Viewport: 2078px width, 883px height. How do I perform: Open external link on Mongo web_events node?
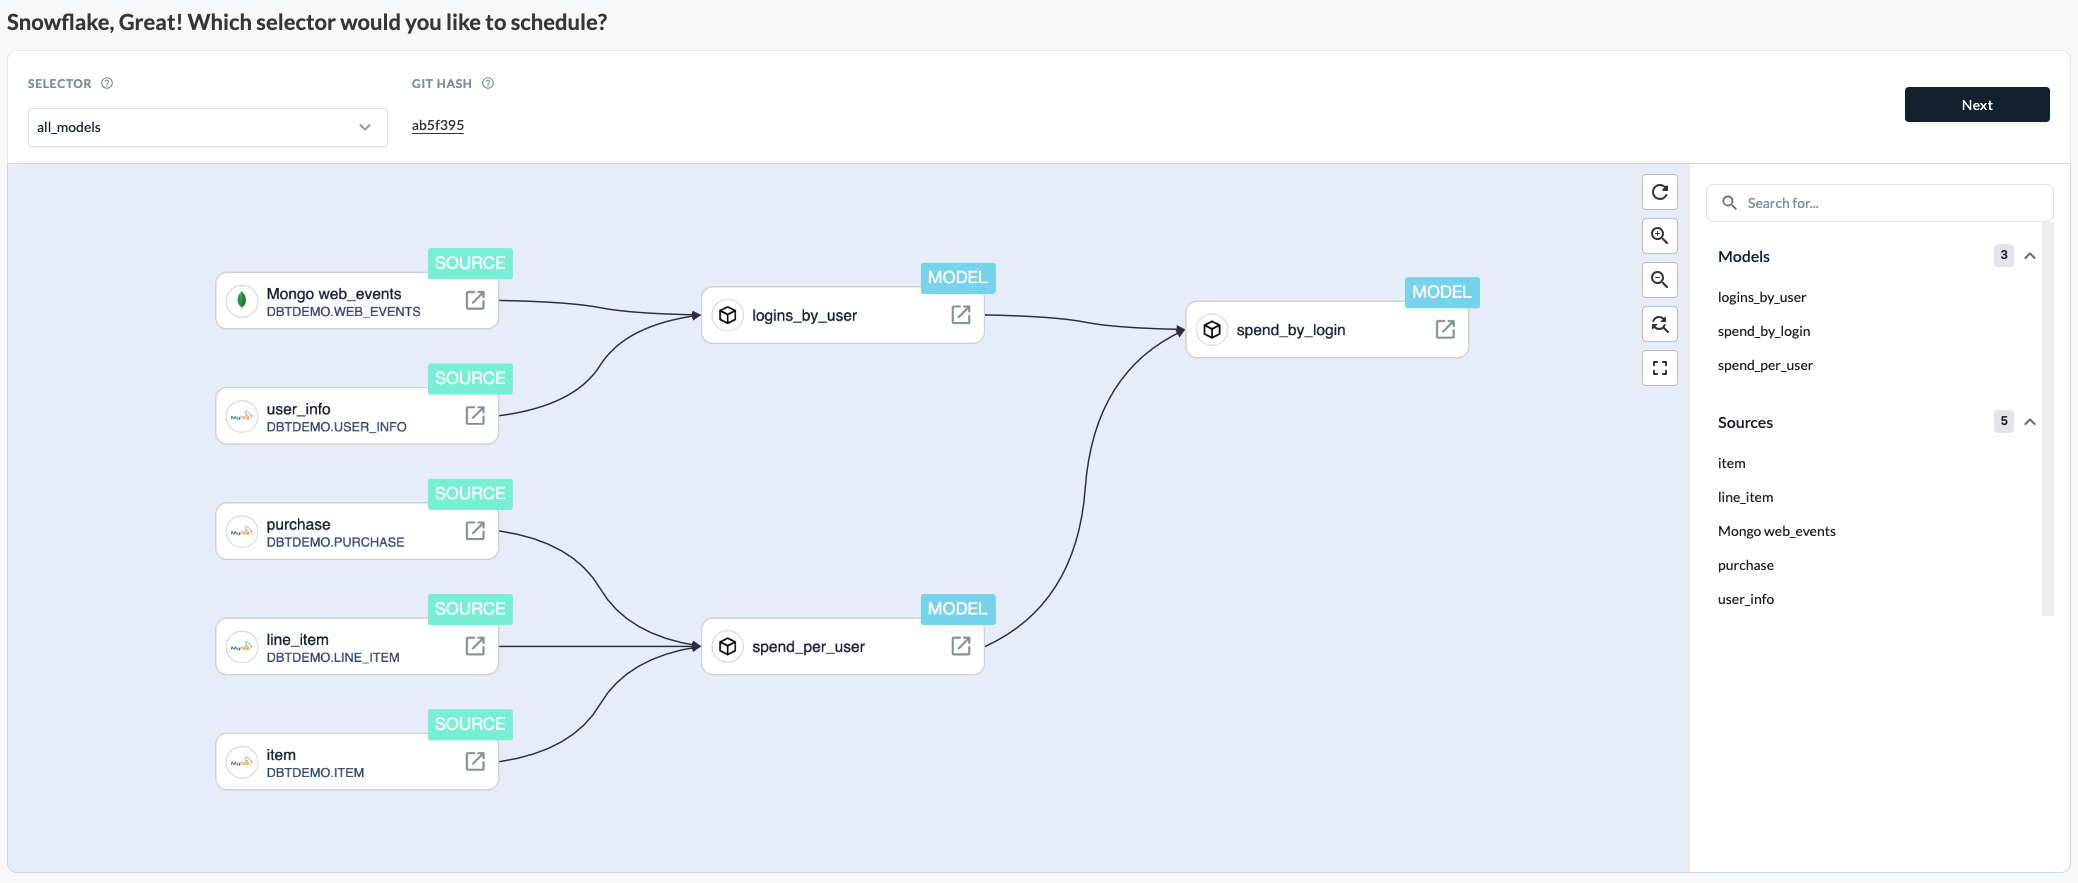click(x=475, y=300)
